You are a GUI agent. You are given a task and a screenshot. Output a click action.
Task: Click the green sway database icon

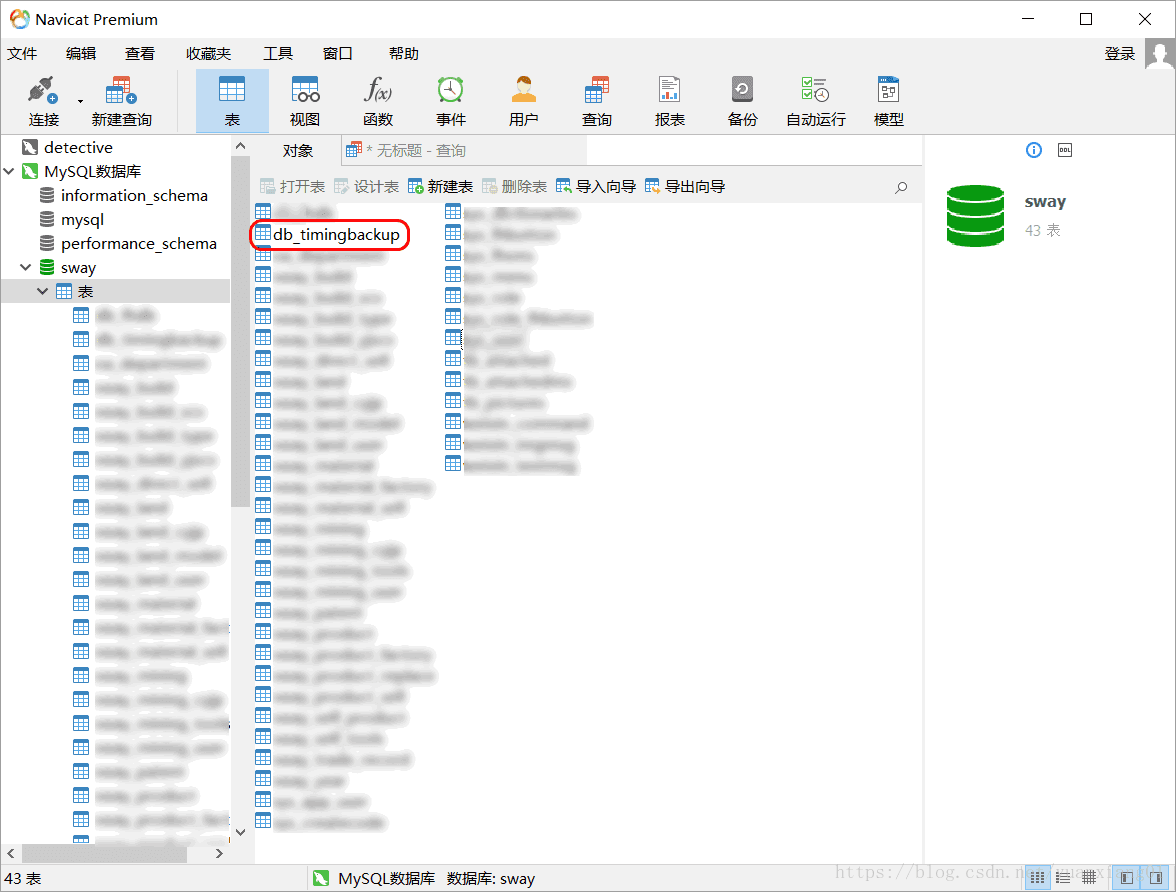click(975, 215)
